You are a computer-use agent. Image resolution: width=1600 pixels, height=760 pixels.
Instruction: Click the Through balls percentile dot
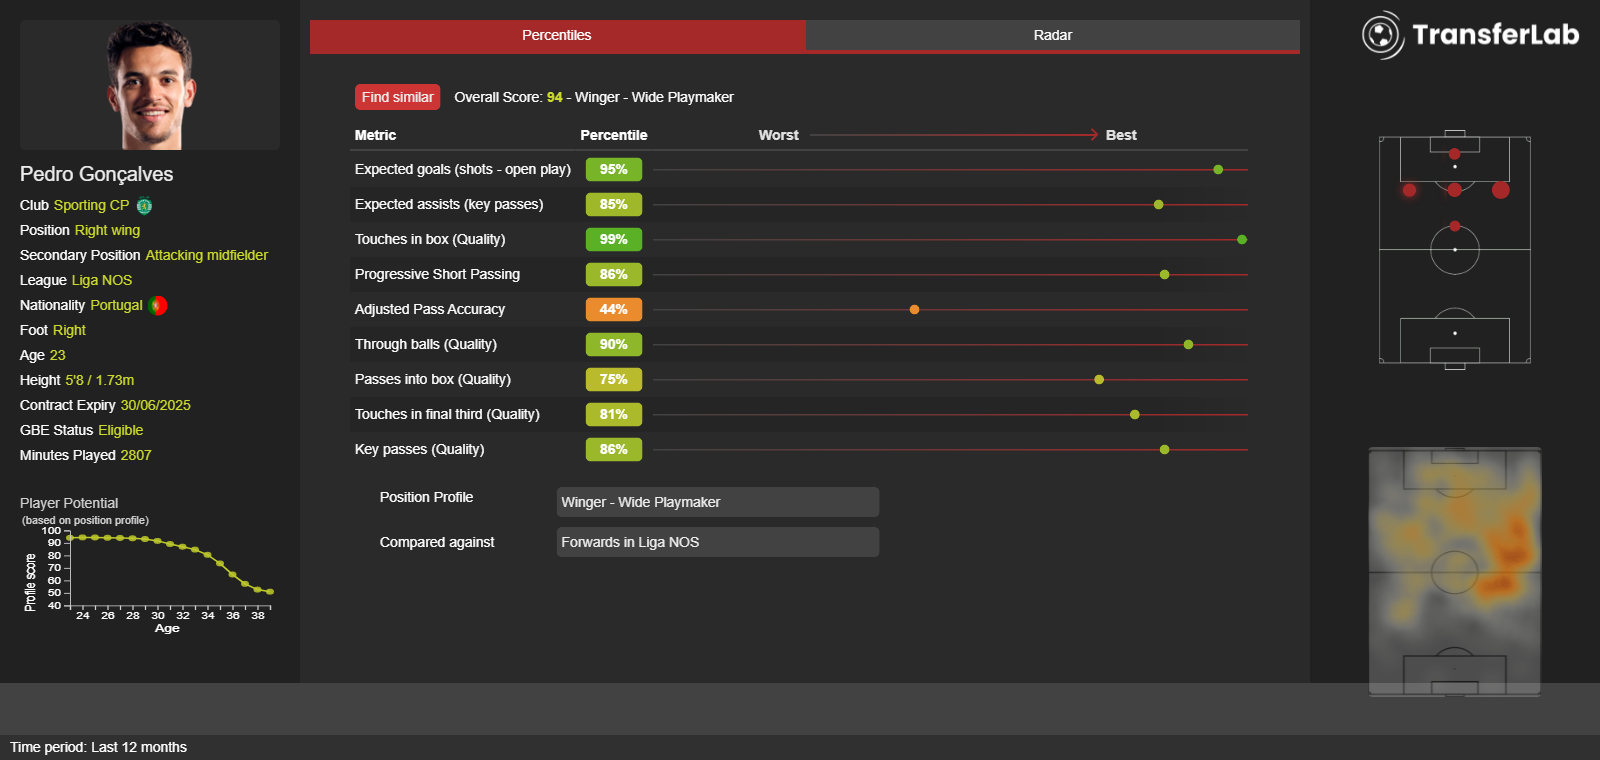point(1189,345)
